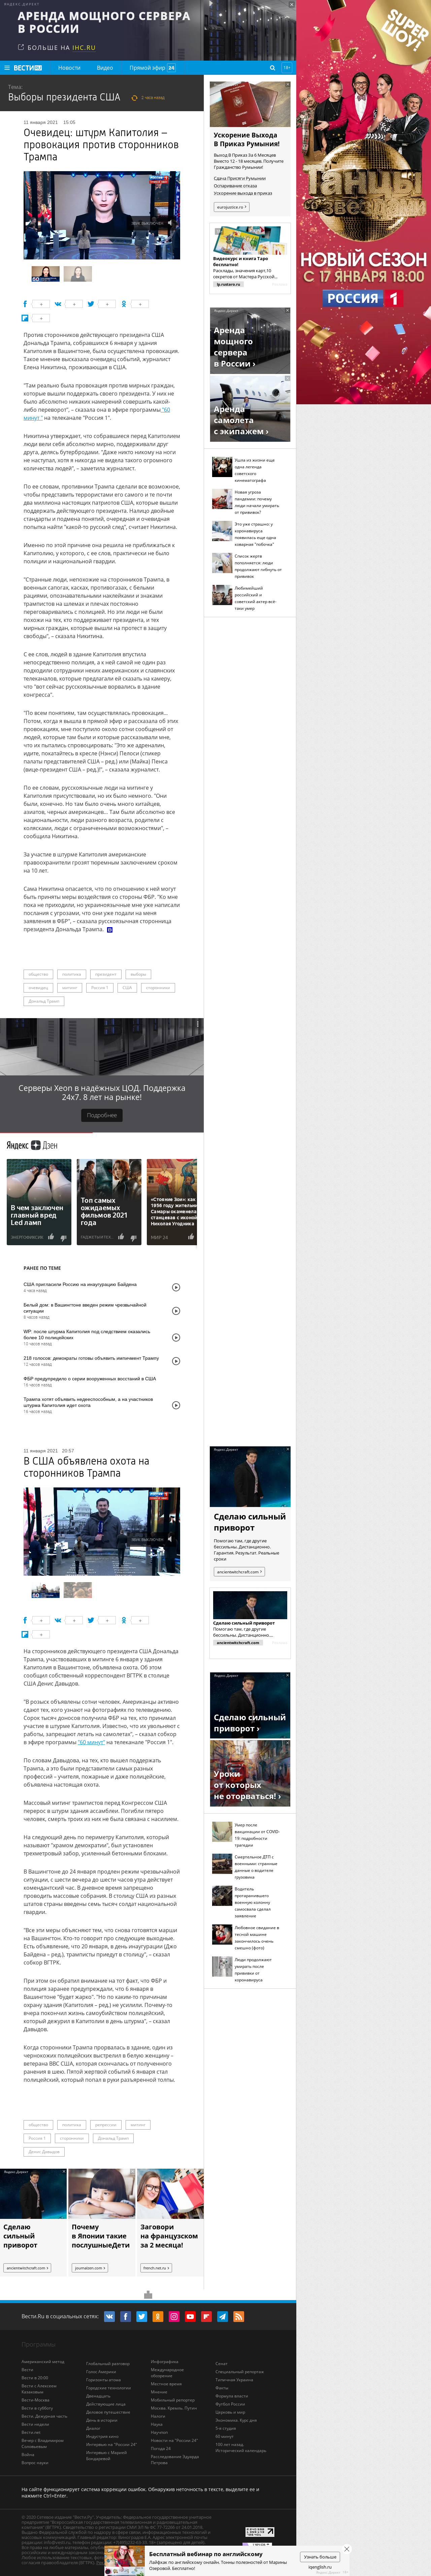Open site search magnifier icon
This screenshot has height=2576, width=431.
pyautogui.click(x=272, y=68)
